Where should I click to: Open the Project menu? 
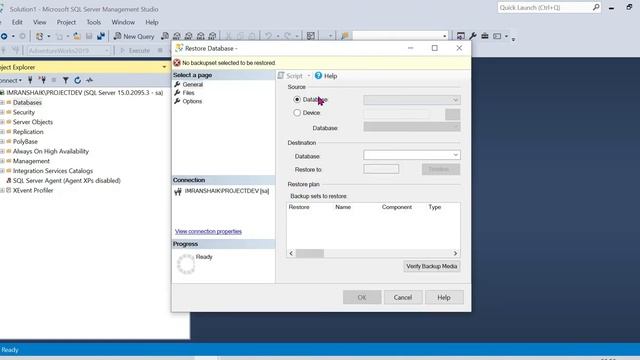[66, 22]
